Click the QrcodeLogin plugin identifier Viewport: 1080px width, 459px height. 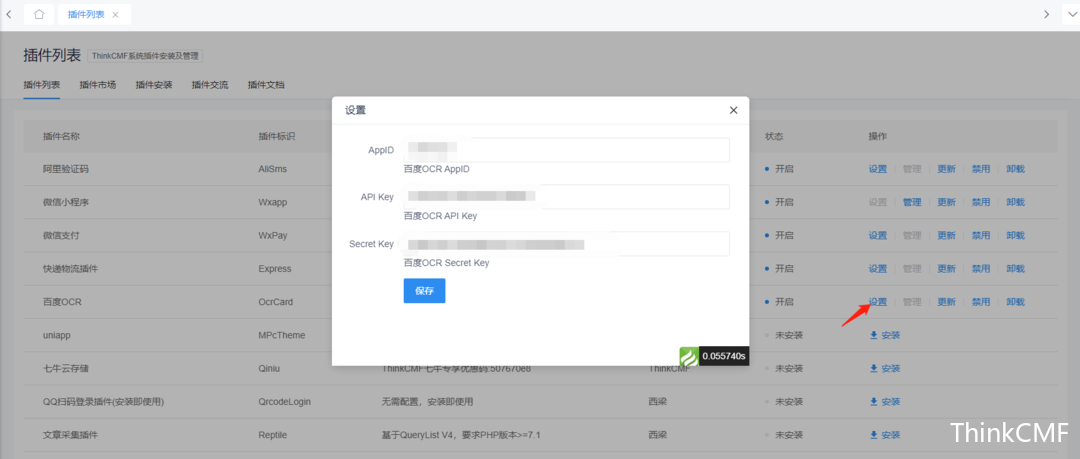284,402
